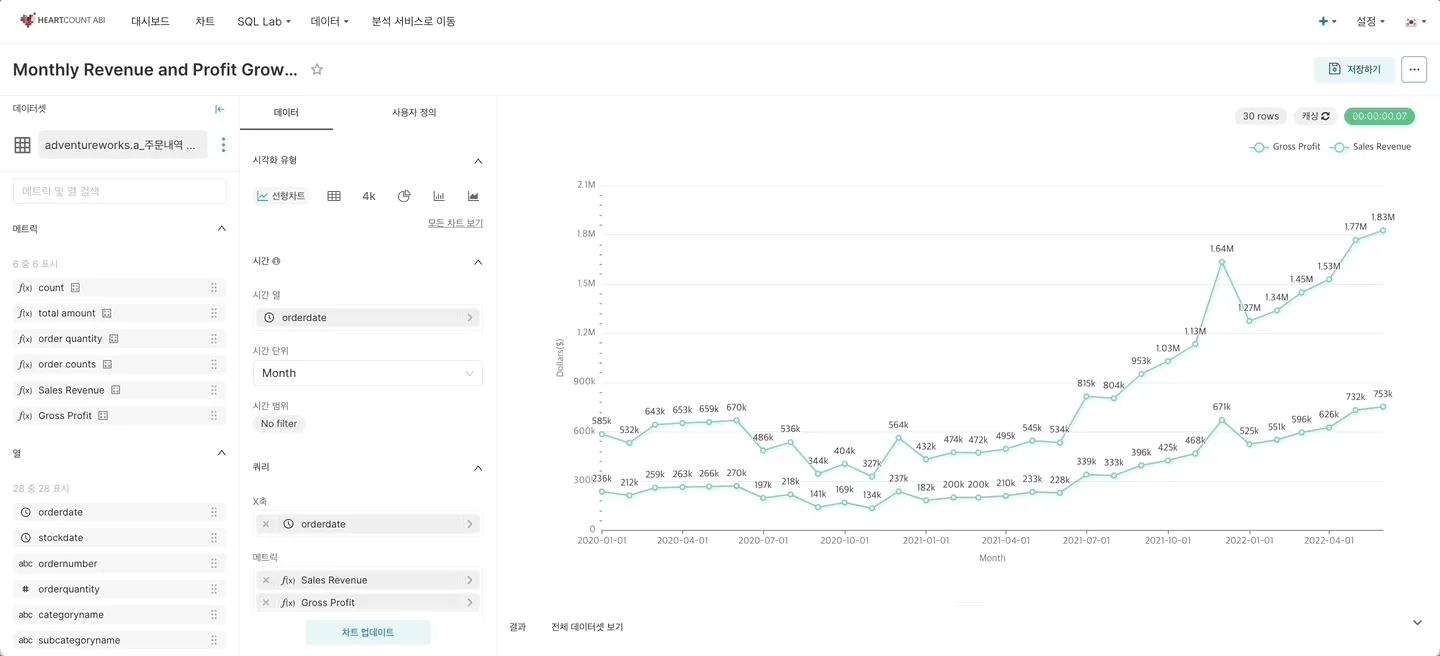Collapse the dataset panel with arrow icon

pos(220,109)
